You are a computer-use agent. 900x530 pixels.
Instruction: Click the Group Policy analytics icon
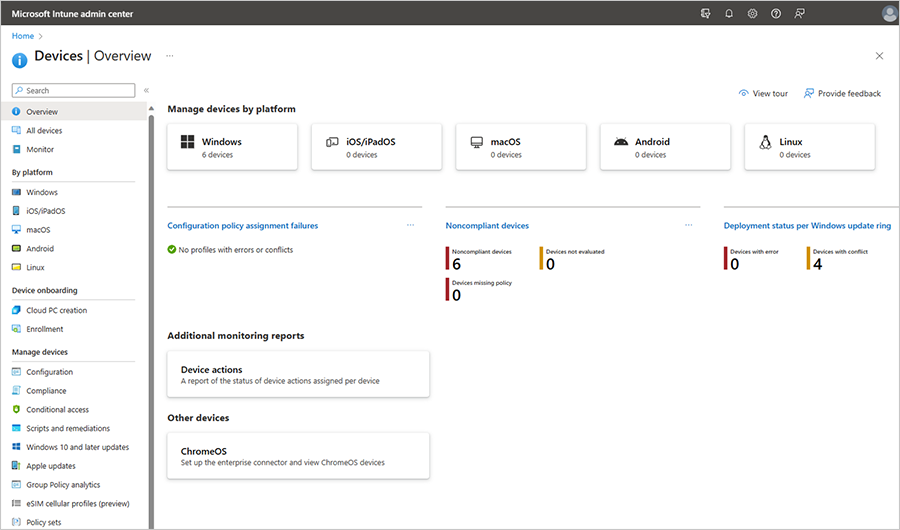click(x=16, y=485)
